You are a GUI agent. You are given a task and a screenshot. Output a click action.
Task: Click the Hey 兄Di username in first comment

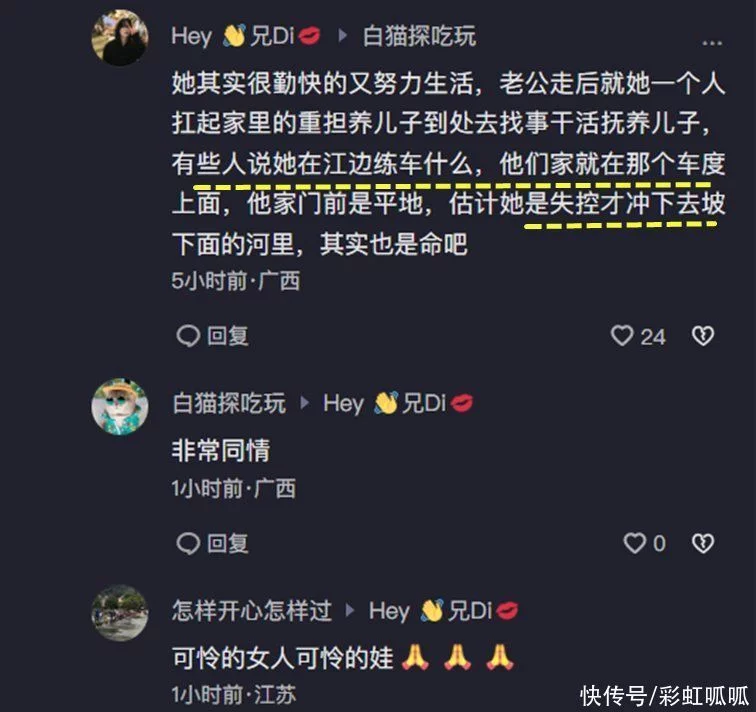pos(245,36)
